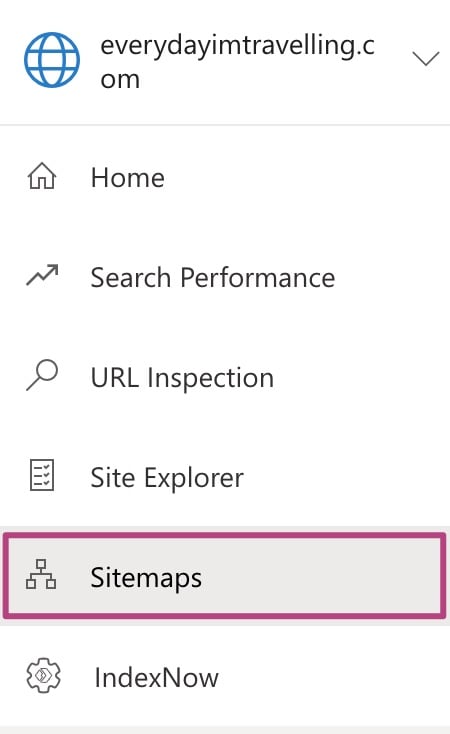The image size is (450, 734).
Task: Click the "om" second line of site name
Action: coord(120,80)
